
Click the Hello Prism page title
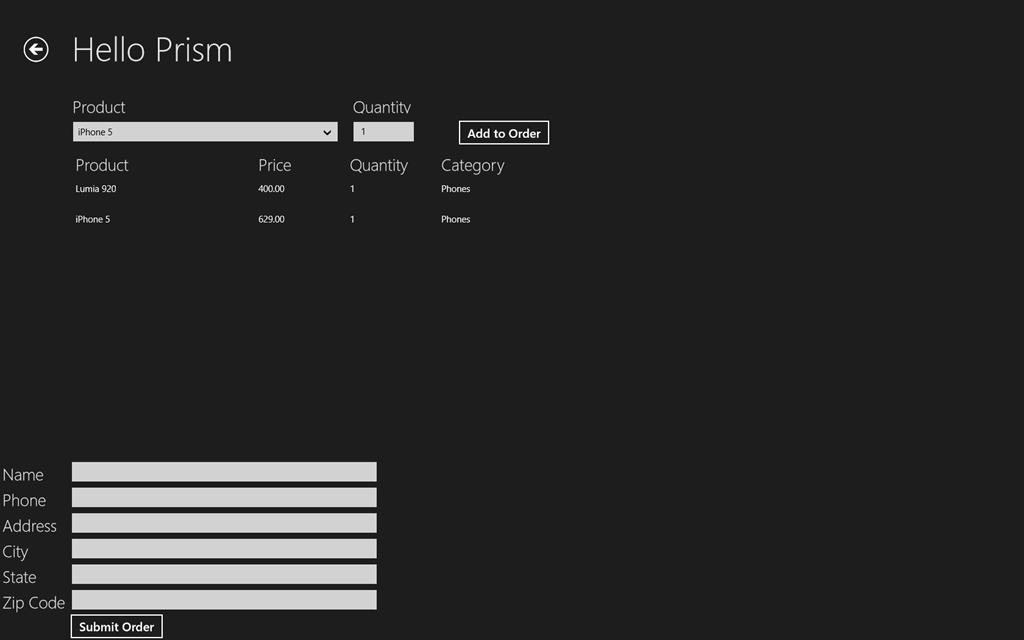click(x=152, y=50)
